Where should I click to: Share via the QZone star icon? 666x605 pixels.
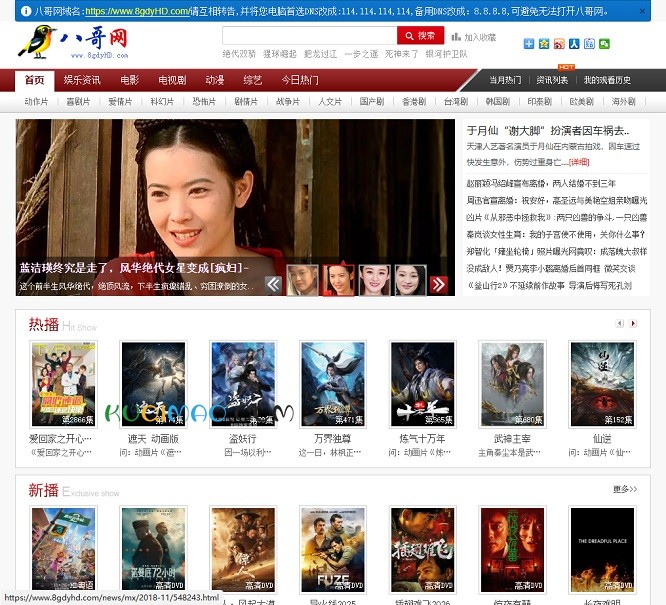tap(544, 43)
